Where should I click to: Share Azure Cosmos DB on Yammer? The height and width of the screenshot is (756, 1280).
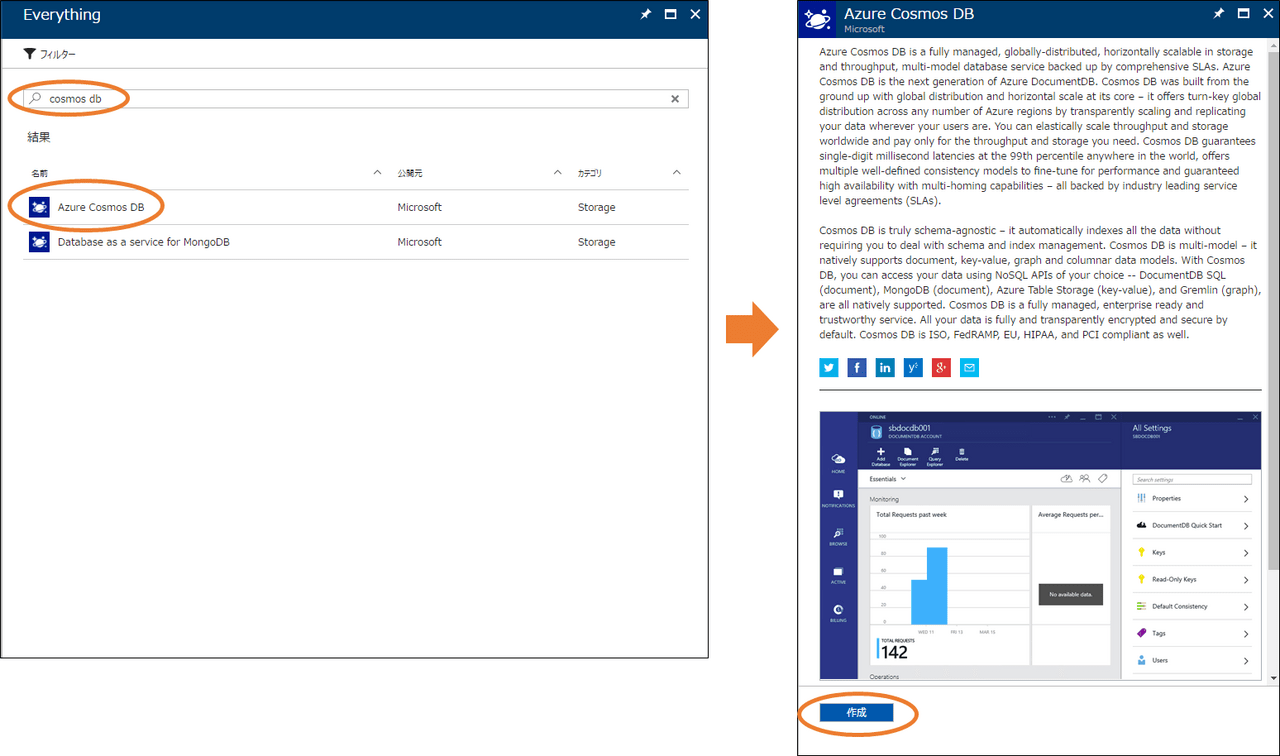913,368
